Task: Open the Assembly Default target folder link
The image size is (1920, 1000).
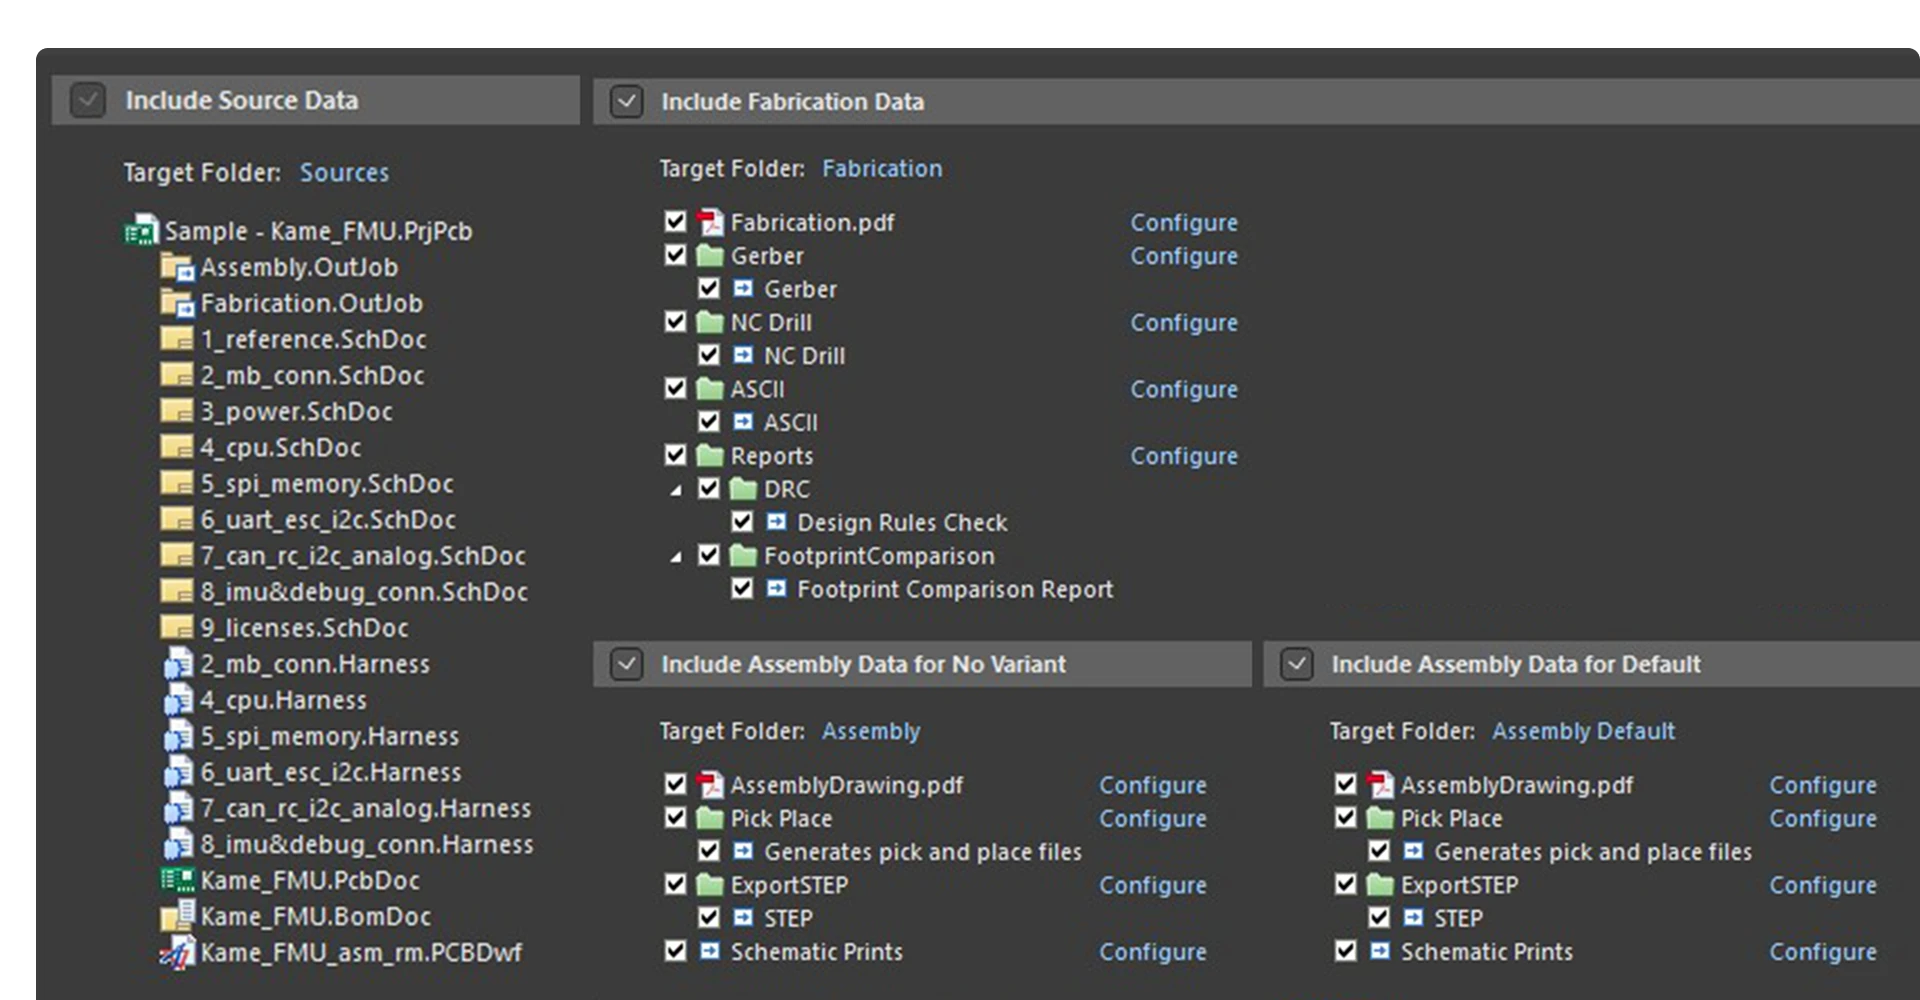Action: [1583, 732]
